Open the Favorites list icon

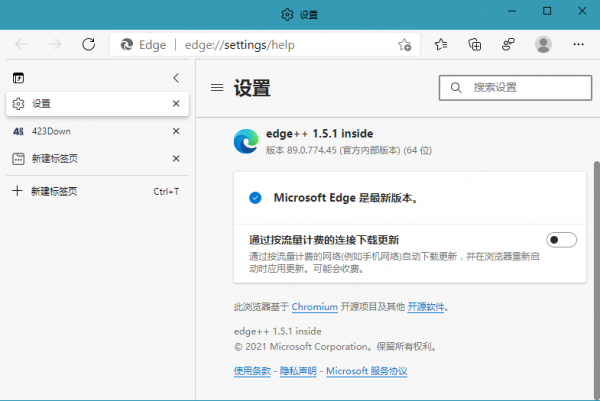point(441,44)
